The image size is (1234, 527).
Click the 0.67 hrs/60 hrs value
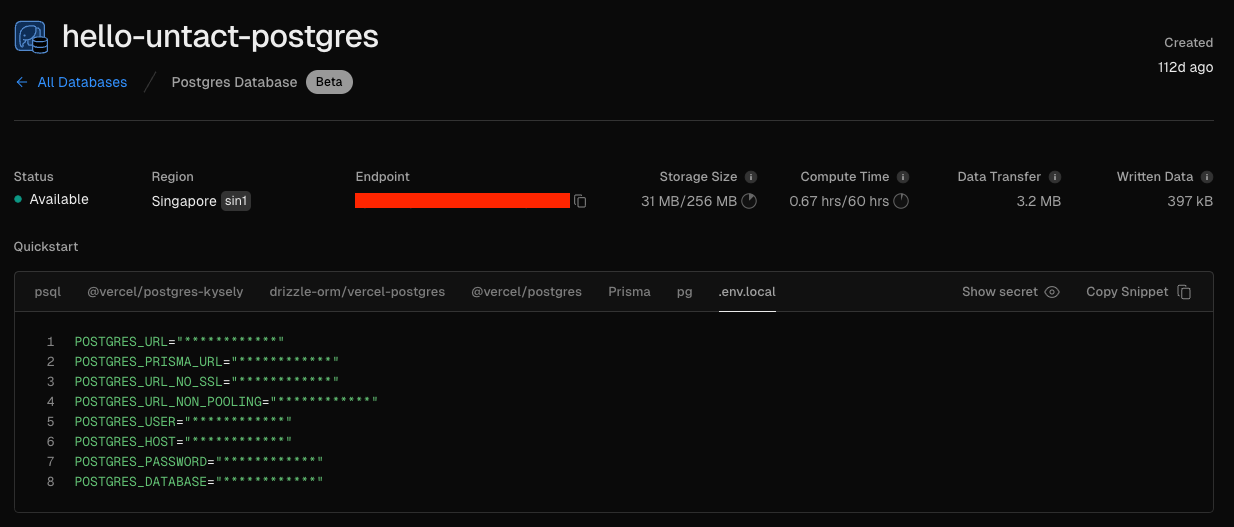pos(839,201)
